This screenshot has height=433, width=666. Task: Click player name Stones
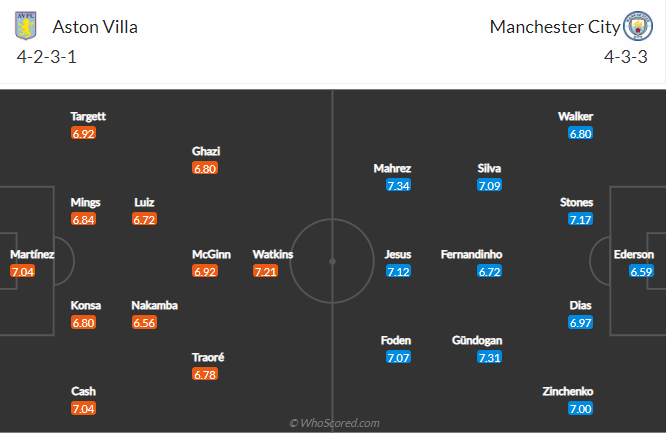pyautogui.click(x=576, y=202)
